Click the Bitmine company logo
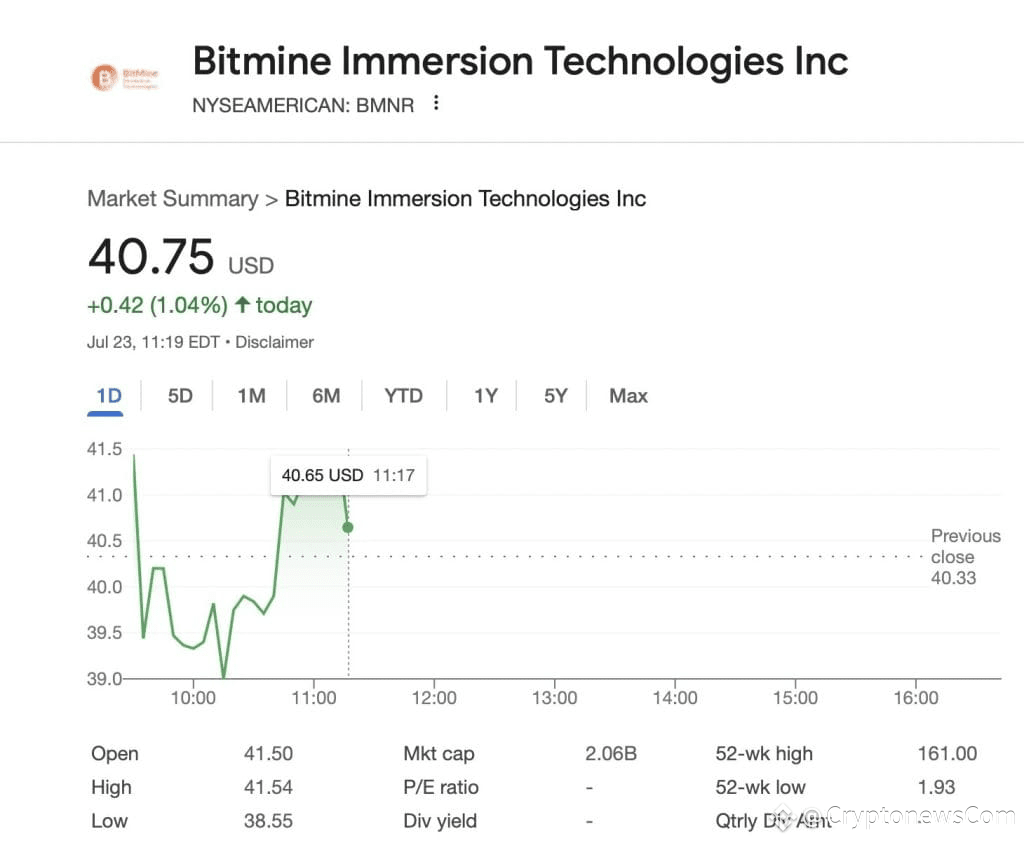 click(124, 78)
